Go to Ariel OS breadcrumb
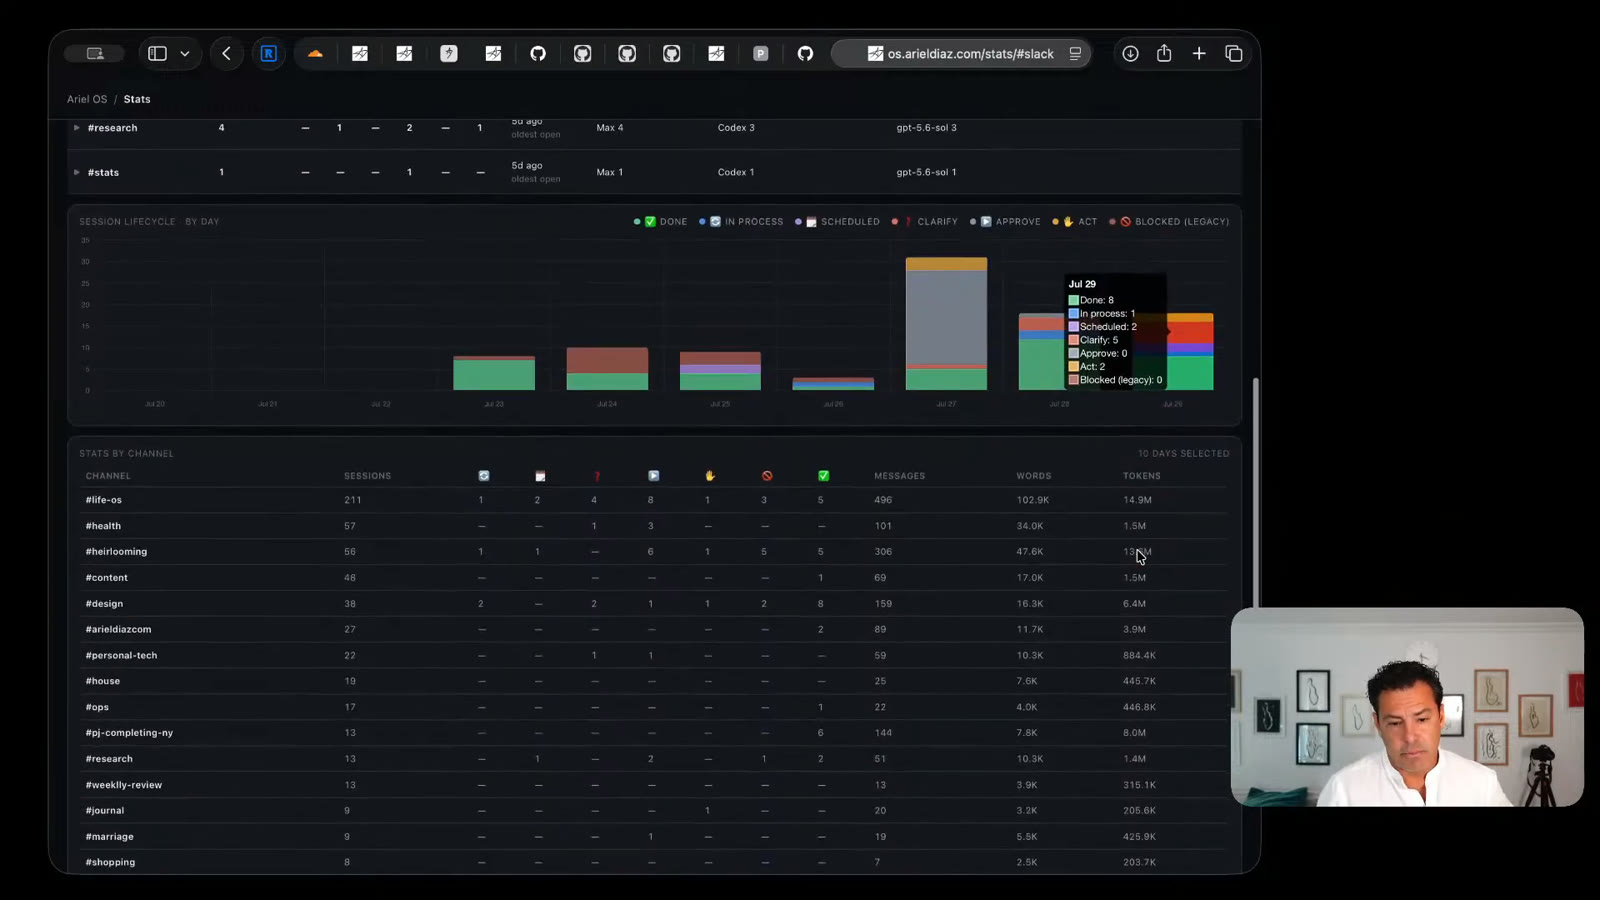Screen dimensions: 1600x900 pyautogui.click(x=87, y=99)
